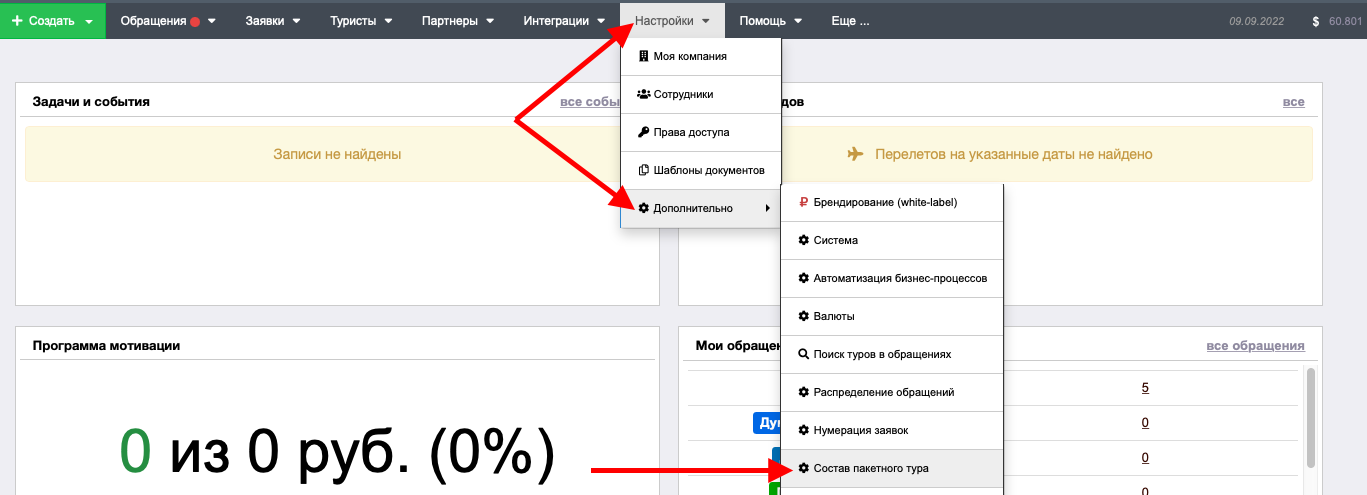Click plus icon on Создать button
This screenshot has width=1367, height=495.
(x=17, y=20)
